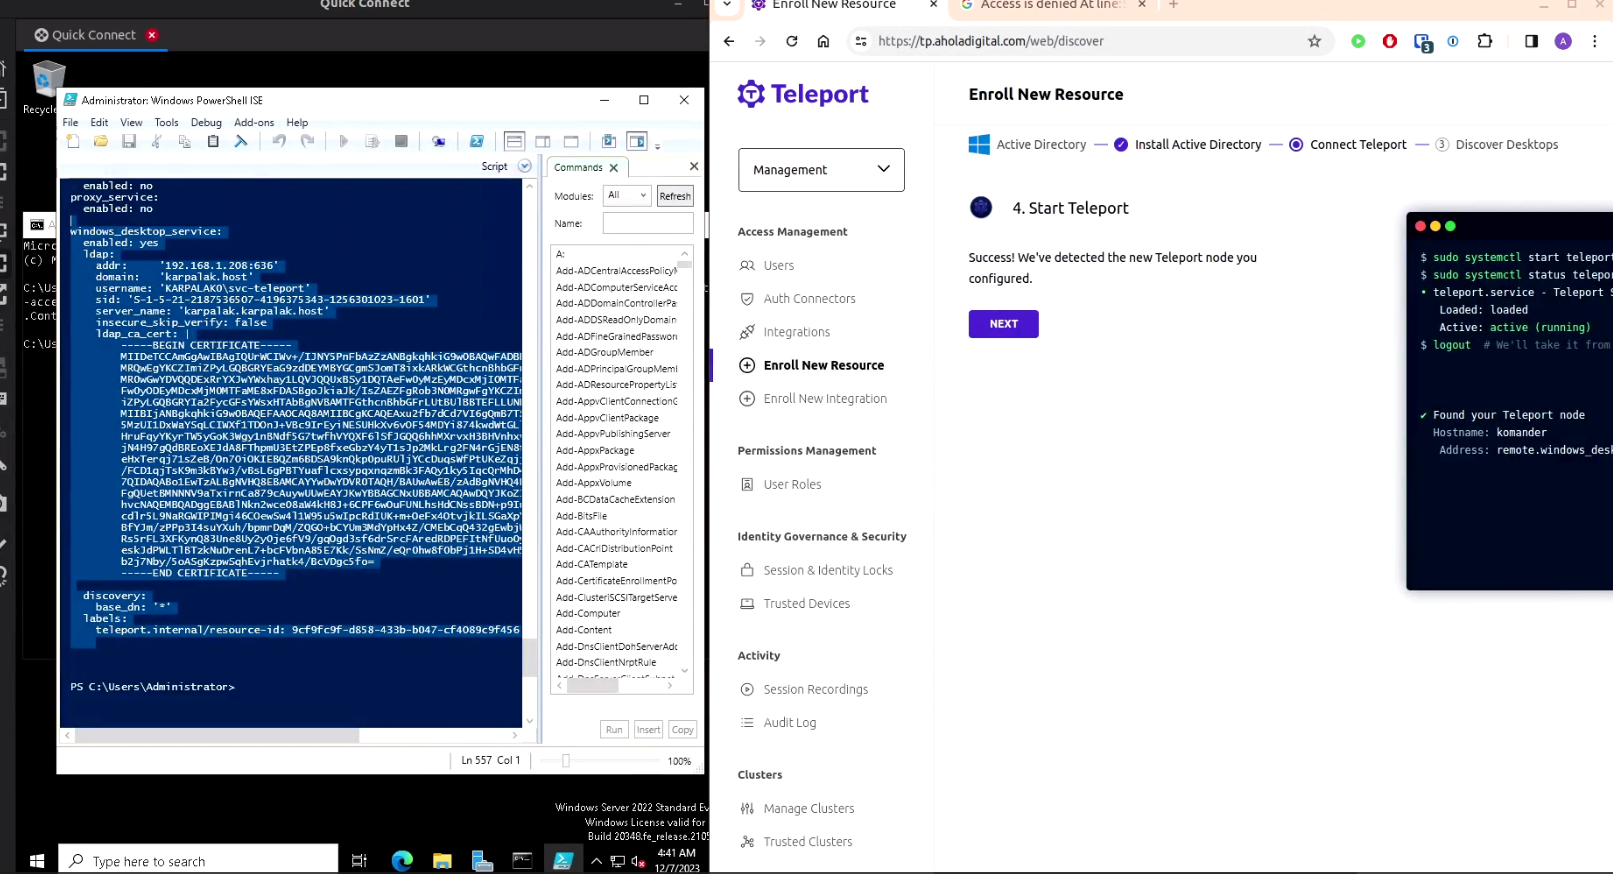Open Microsoft Edge from the taskbar
Viewport: 1613px width, 874px height.
pos(402,860)
